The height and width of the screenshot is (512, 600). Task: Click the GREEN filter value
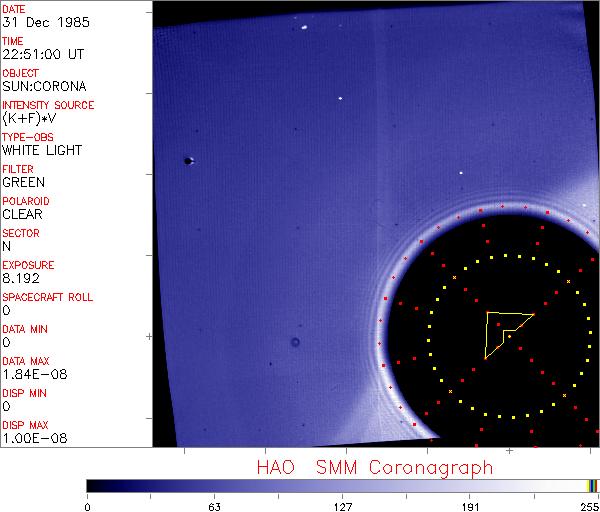coord(23,183)
